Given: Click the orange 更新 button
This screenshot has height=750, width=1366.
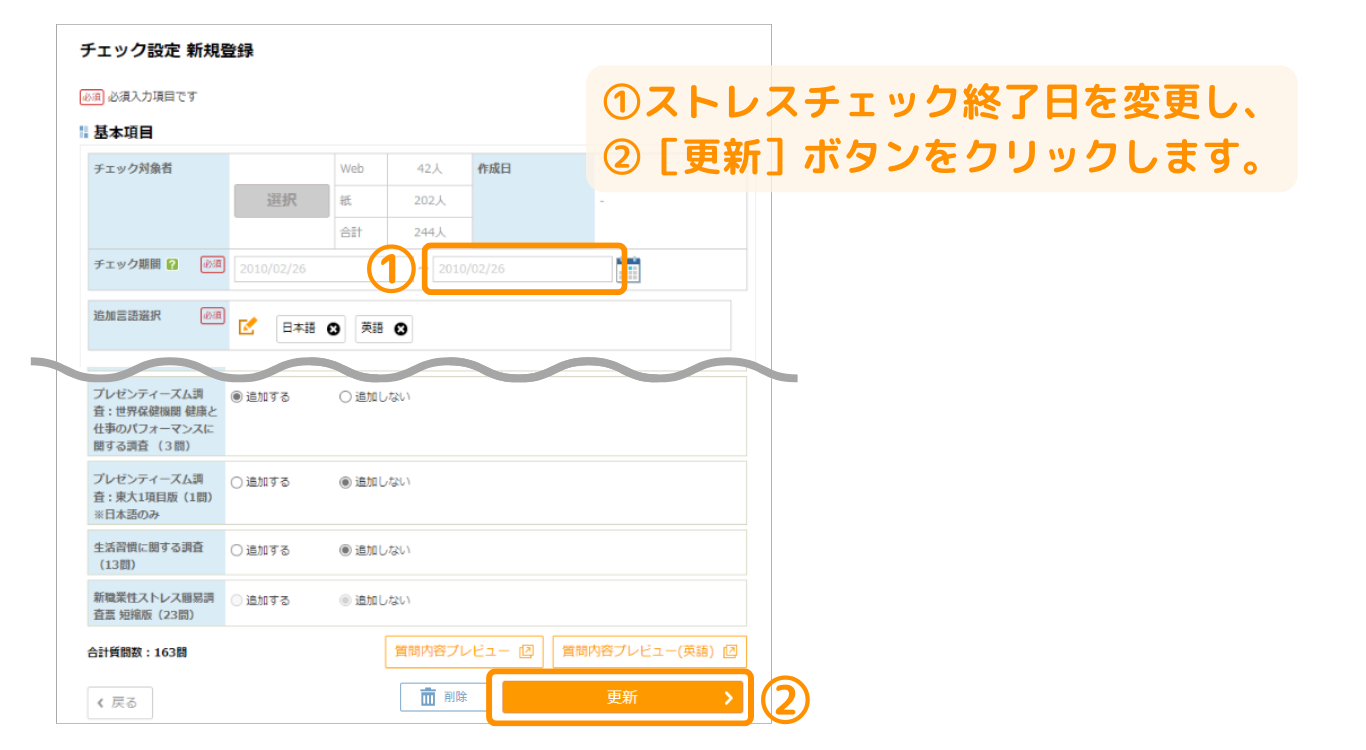Looking at the screenshot, I should tap(621, 698).
